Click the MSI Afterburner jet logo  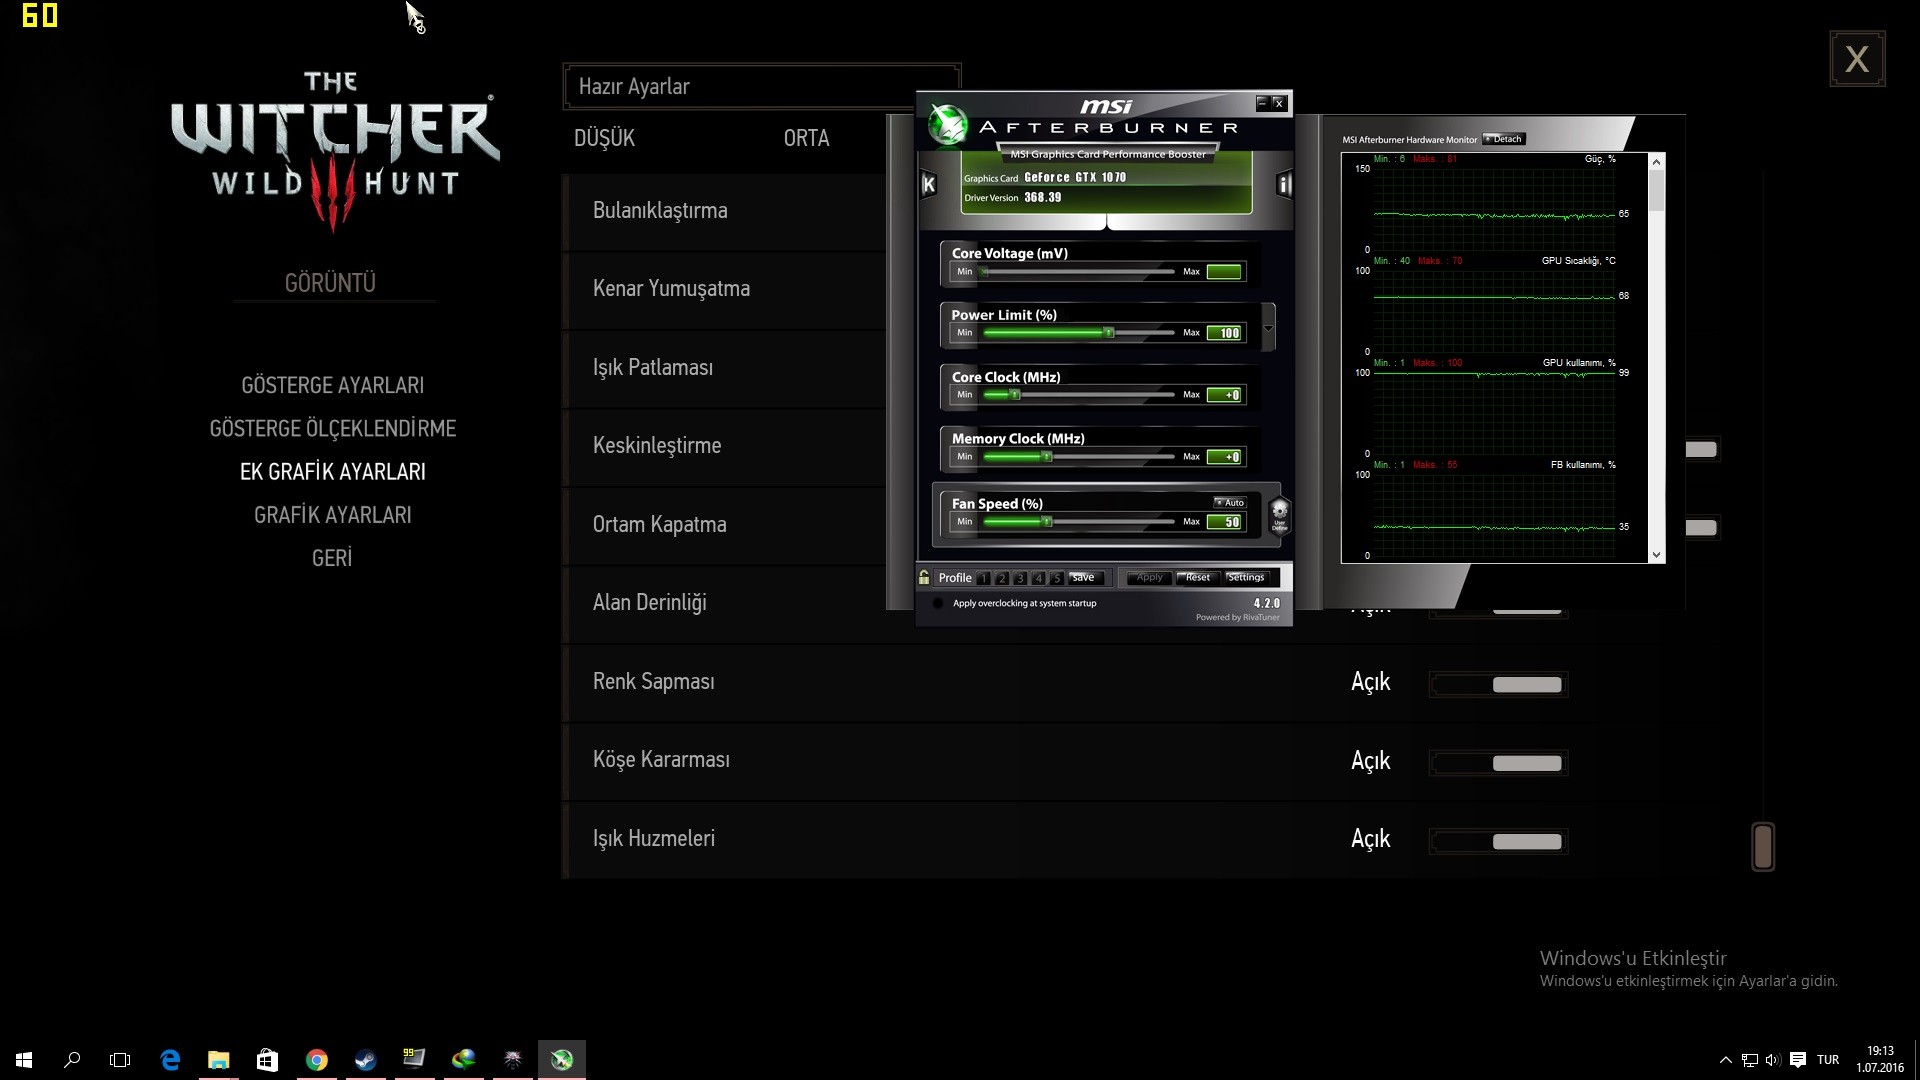tap(946, 125)
